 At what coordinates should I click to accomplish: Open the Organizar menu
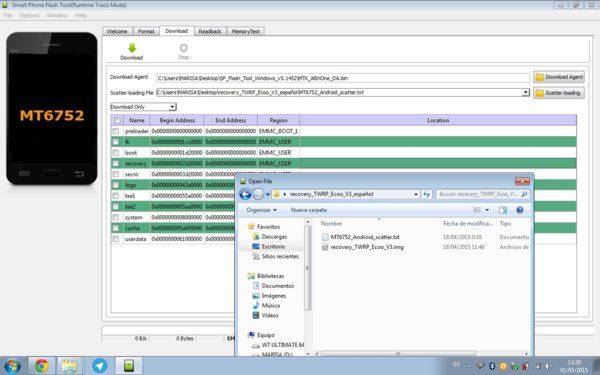pos(261,210)
